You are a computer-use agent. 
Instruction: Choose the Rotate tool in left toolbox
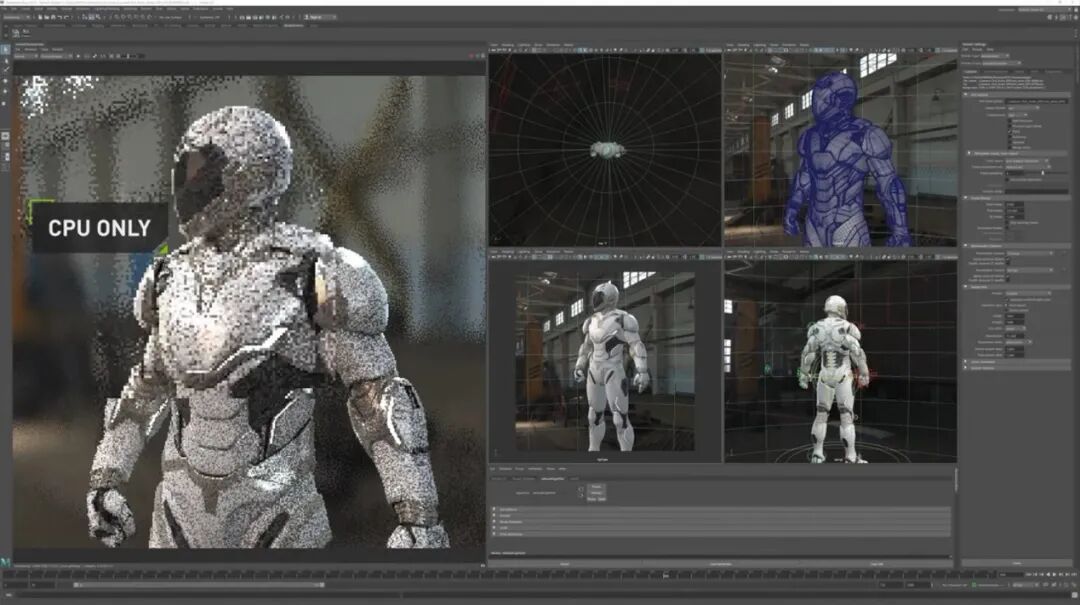pyautogui.click(x=5, y=92)
